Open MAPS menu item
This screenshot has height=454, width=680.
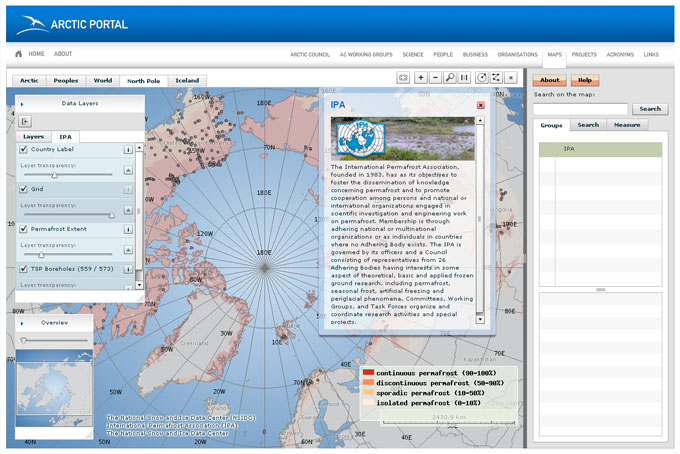click(554, 55)
